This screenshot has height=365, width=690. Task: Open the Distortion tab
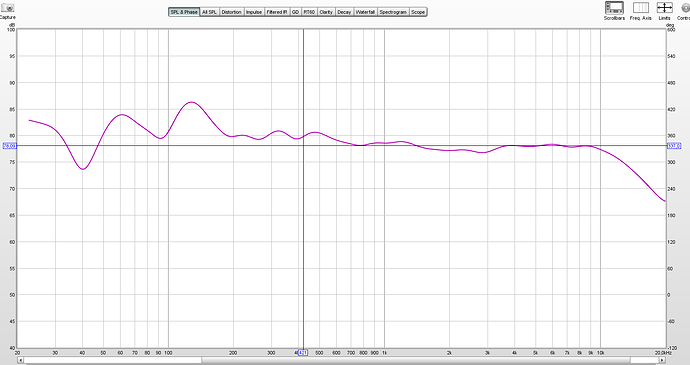(x=231, y=12)
